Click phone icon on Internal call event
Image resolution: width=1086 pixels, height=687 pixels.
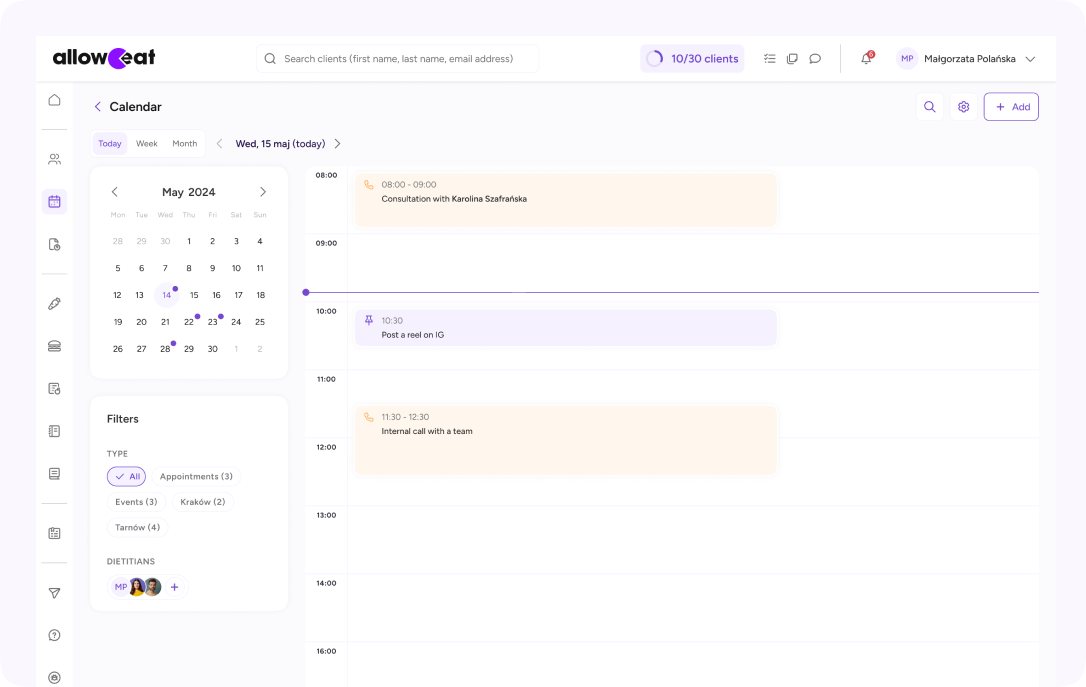point(368,417)
